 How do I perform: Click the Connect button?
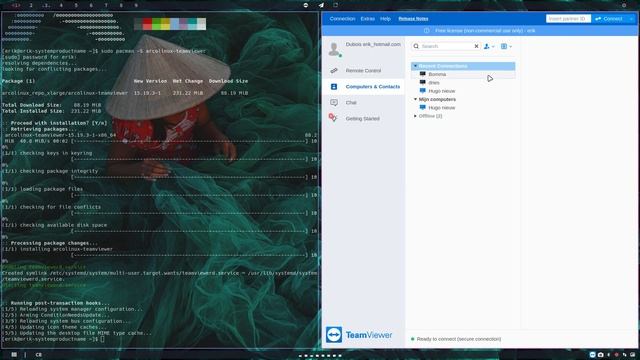609,19
